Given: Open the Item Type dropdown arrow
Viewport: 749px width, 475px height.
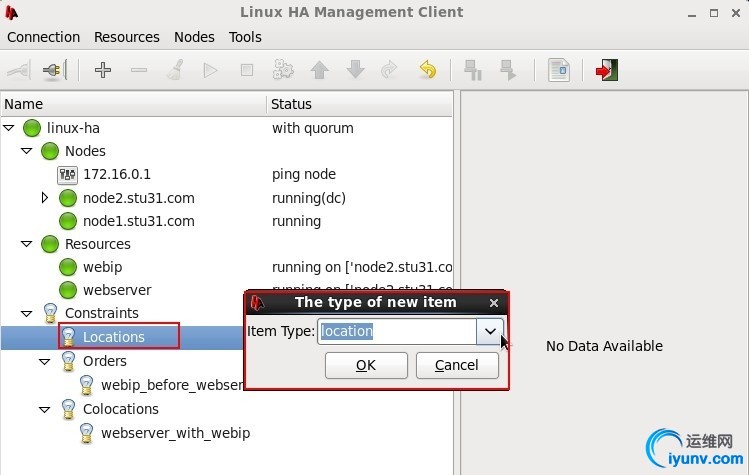Looking at the screenshot, I should (x=490, y=331).
